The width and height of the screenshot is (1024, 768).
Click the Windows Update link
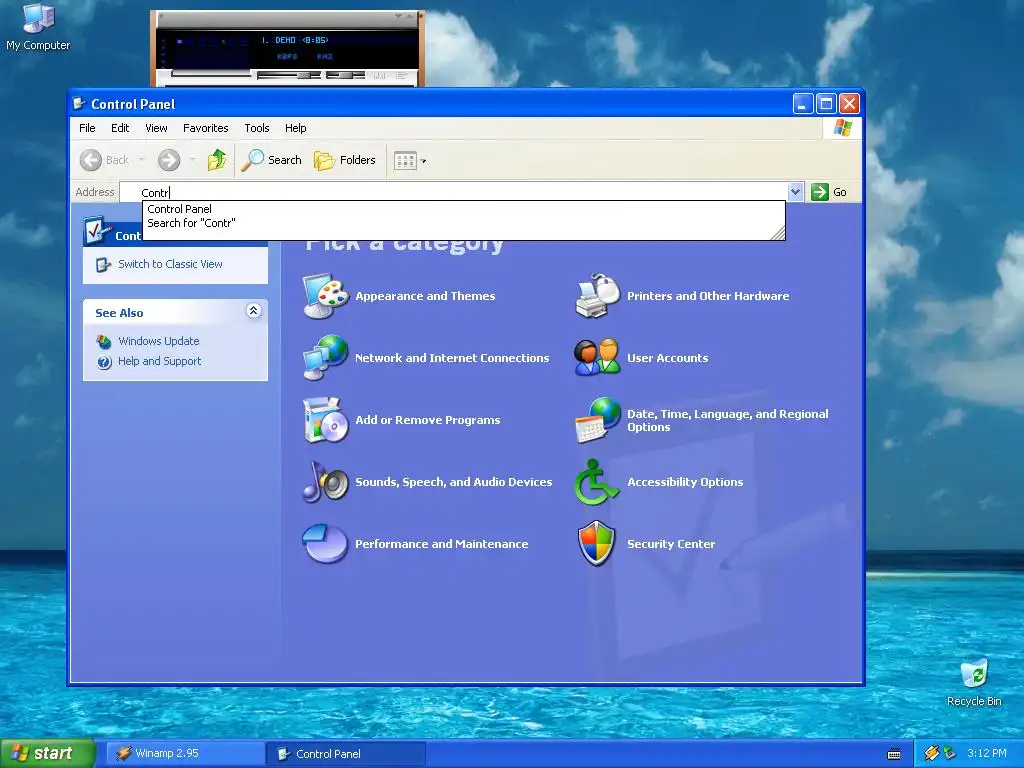tap(159, 341)
